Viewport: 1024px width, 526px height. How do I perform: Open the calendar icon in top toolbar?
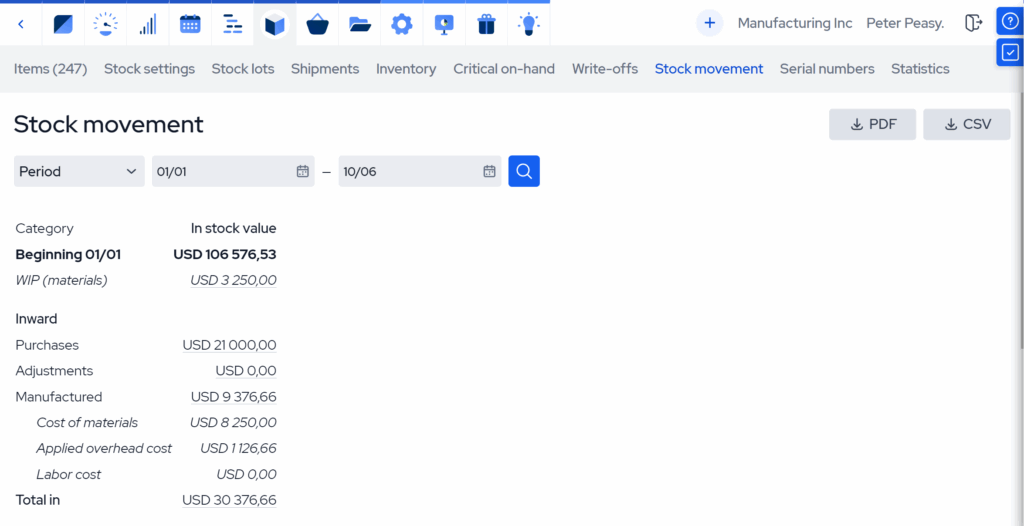coord(190,24)
